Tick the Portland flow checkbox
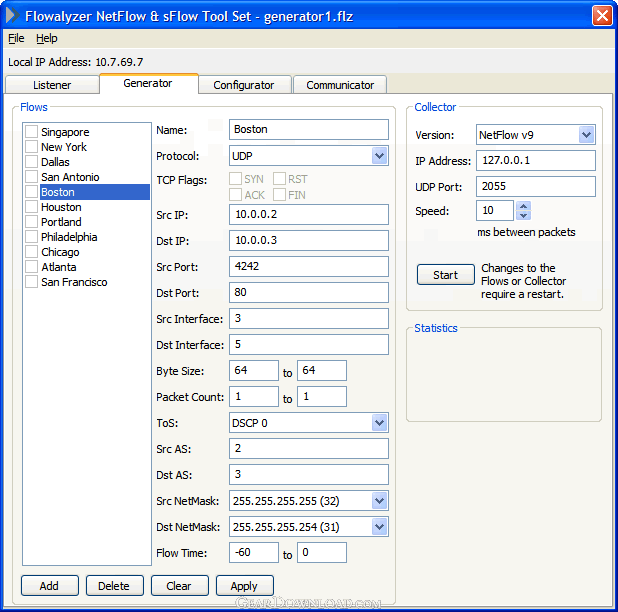The width and height of the screenshot is (618, 612). [32, 221]
